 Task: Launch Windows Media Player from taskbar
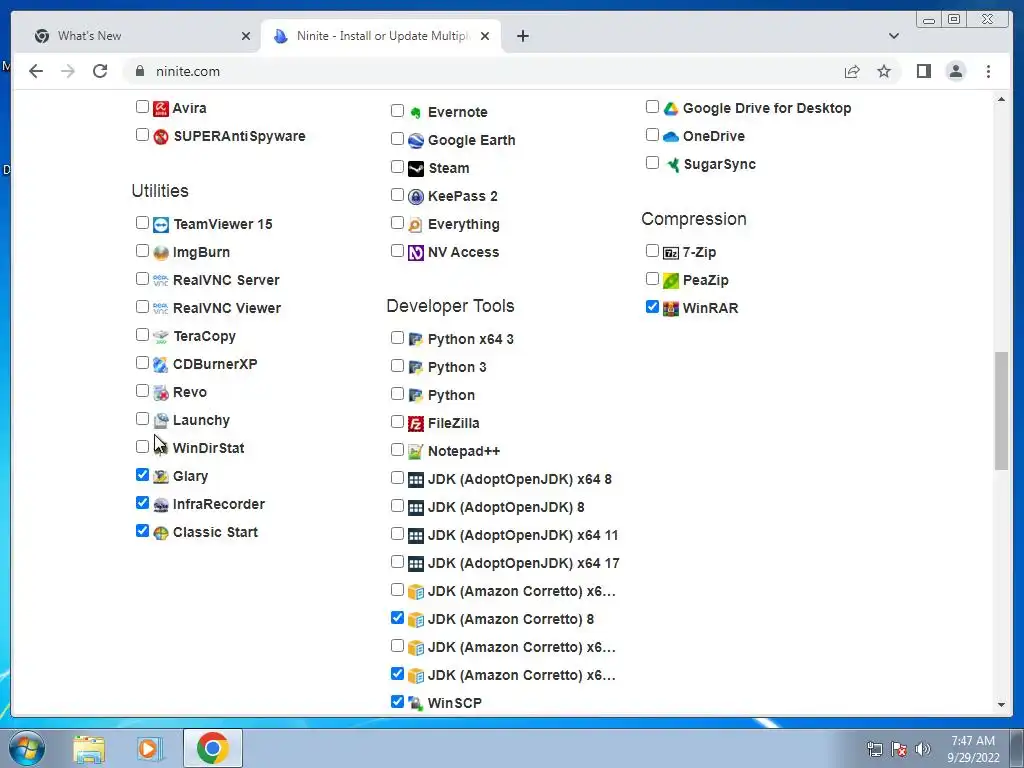pos(150,748)
